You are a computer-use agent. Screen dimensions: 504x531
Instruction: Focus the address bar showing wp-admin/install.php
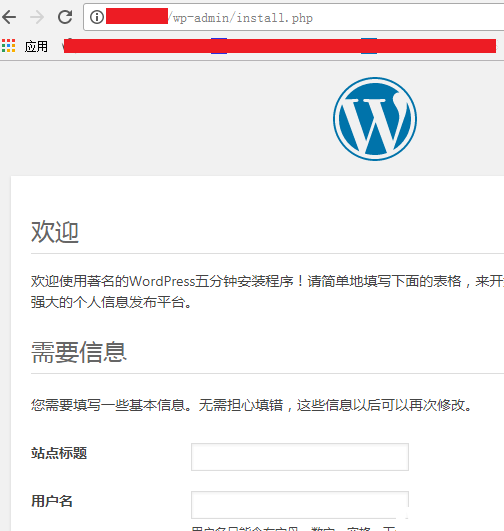(294, 17)
